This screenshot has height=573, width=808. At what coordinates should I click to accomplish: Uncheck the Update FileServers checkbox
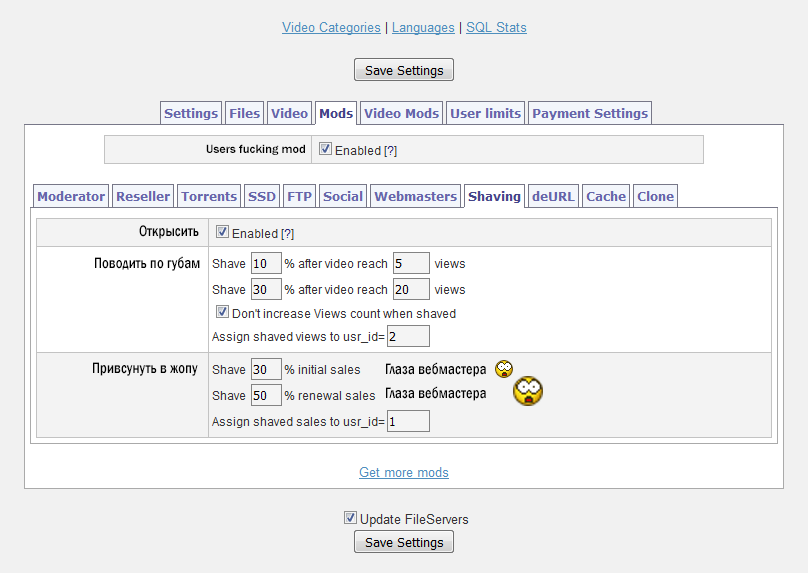[x=350, y=518]
